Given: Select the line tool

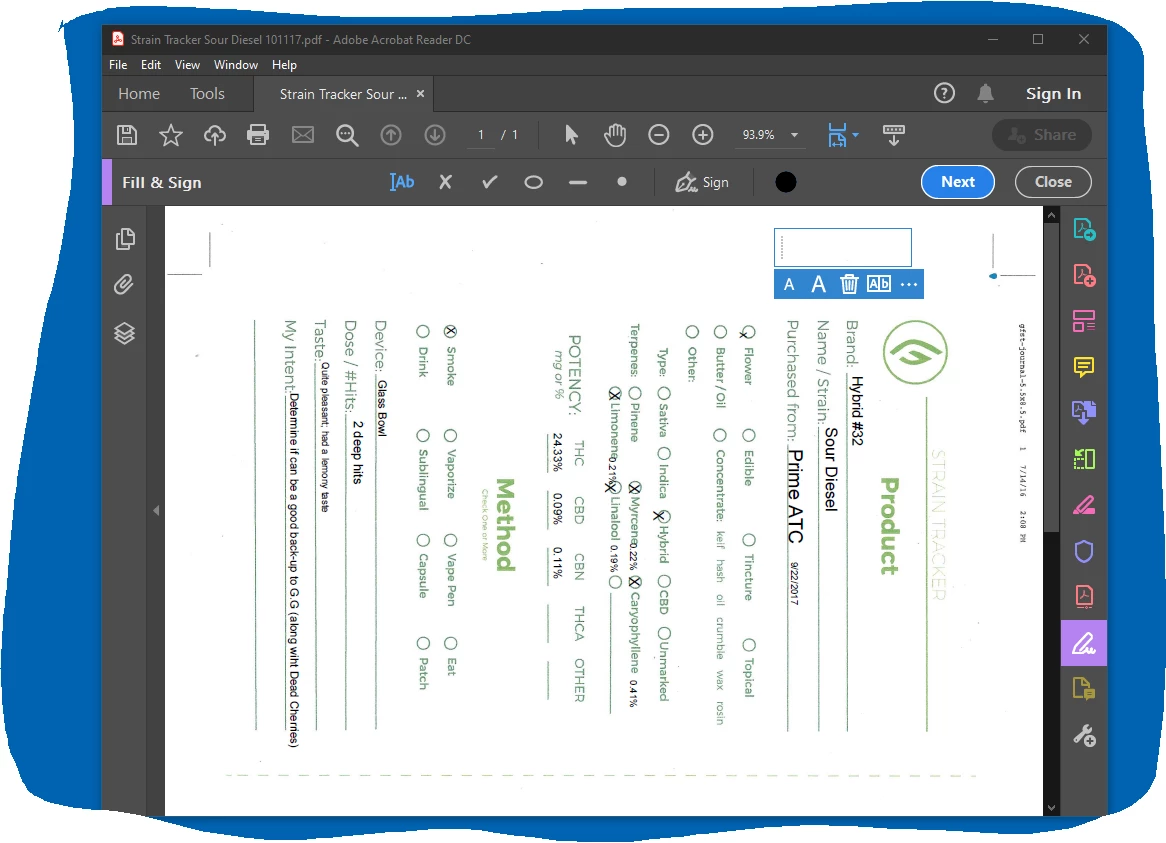Looking at the screenshot, I should coord(578,182).
